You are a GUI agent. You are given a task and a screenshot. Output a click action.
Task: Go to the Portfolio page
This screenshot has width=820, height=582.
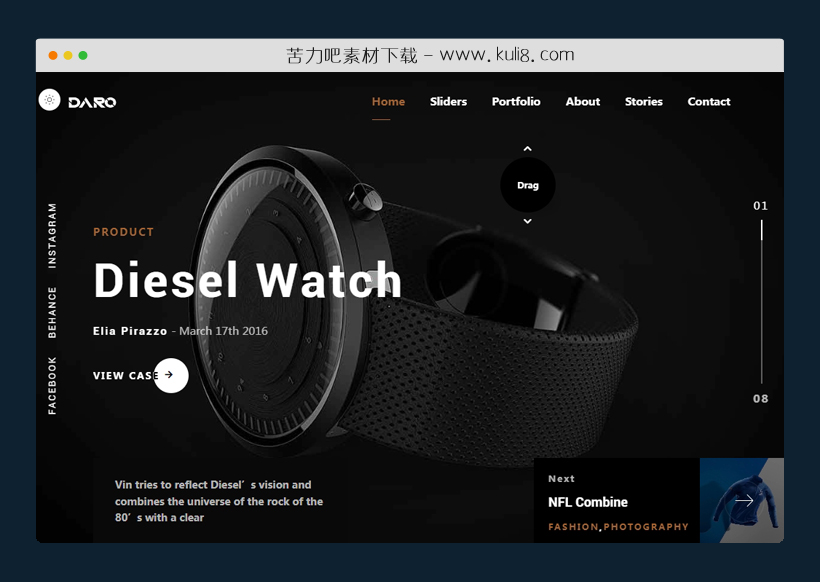516,101
